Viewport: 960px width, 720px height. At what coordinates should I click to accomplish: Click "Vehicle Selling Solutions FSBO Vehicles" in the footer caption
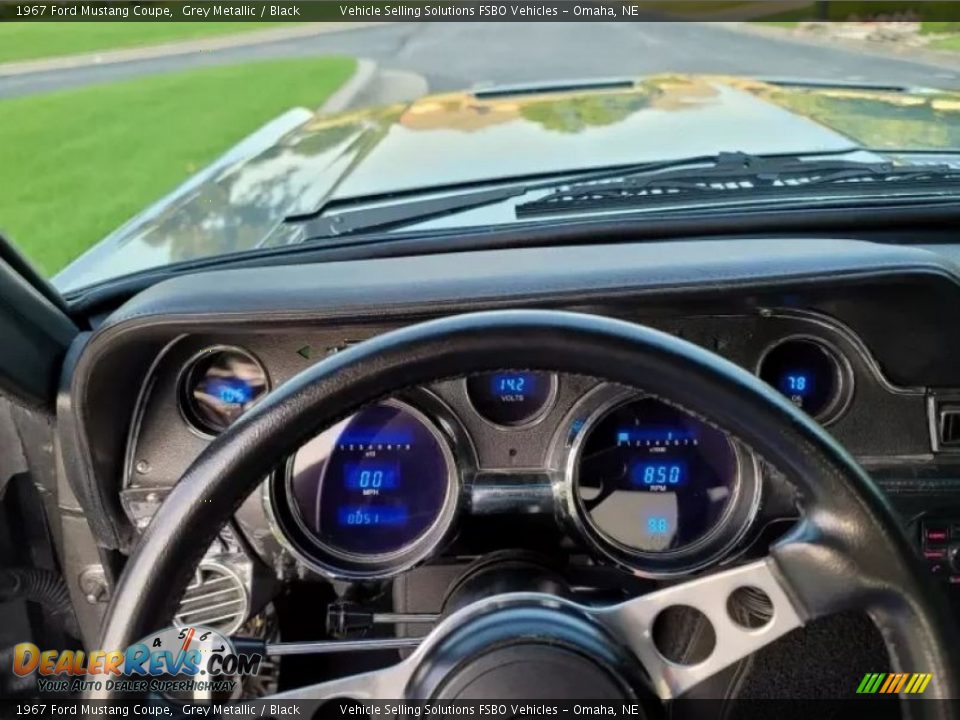(x=449, y=710)
